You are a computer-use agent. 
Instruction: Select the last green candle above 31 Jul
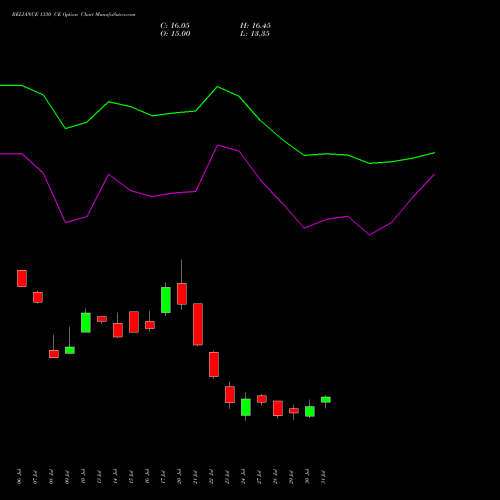tap(326, 400)
